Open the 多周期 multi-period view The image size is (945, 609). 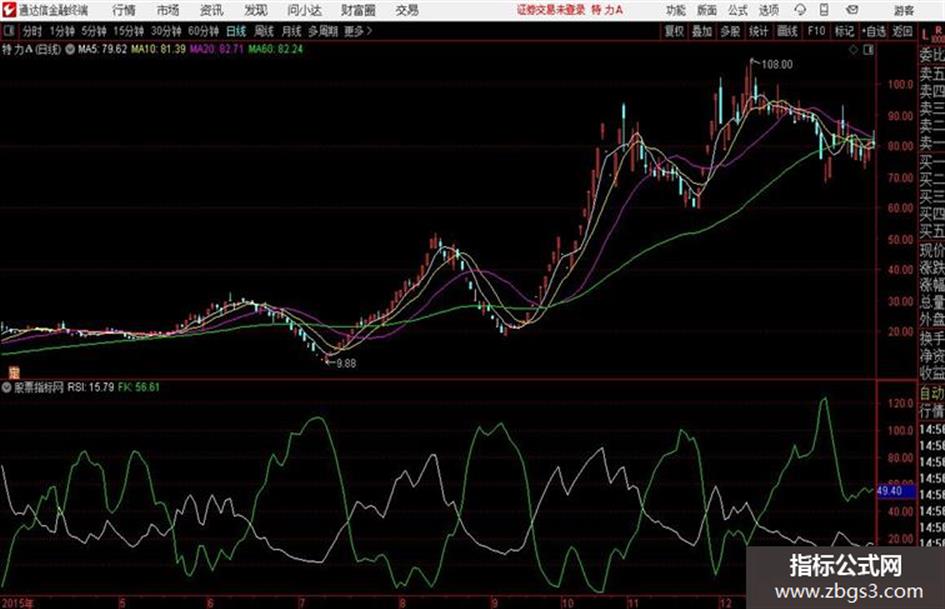[x=323, y=31]
